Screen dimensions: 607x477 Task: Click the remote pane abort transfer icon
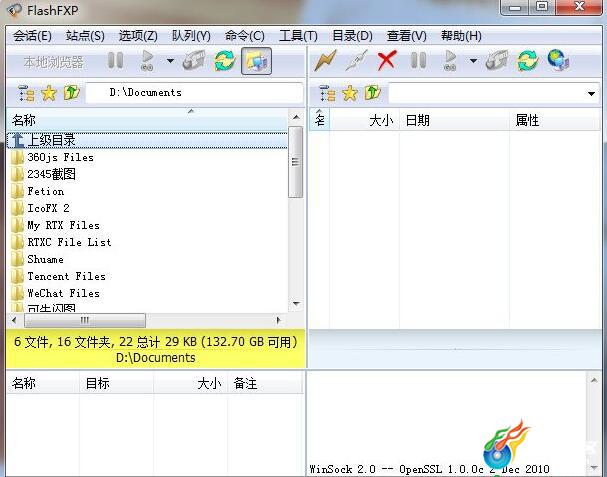click(497, 61)
